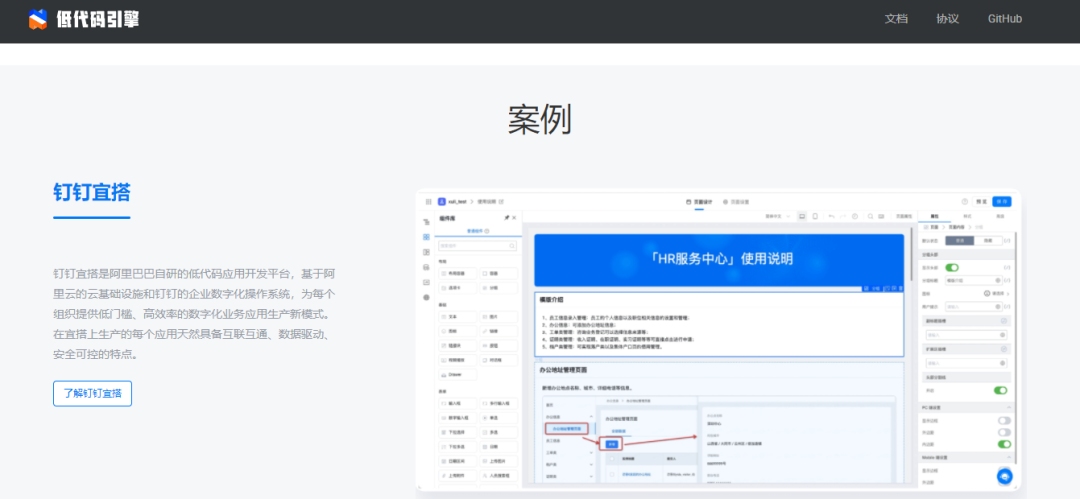Click the 了解钉钉宜搭 button
This screenshot has height=499, width=1080.
tap(92, 394)
